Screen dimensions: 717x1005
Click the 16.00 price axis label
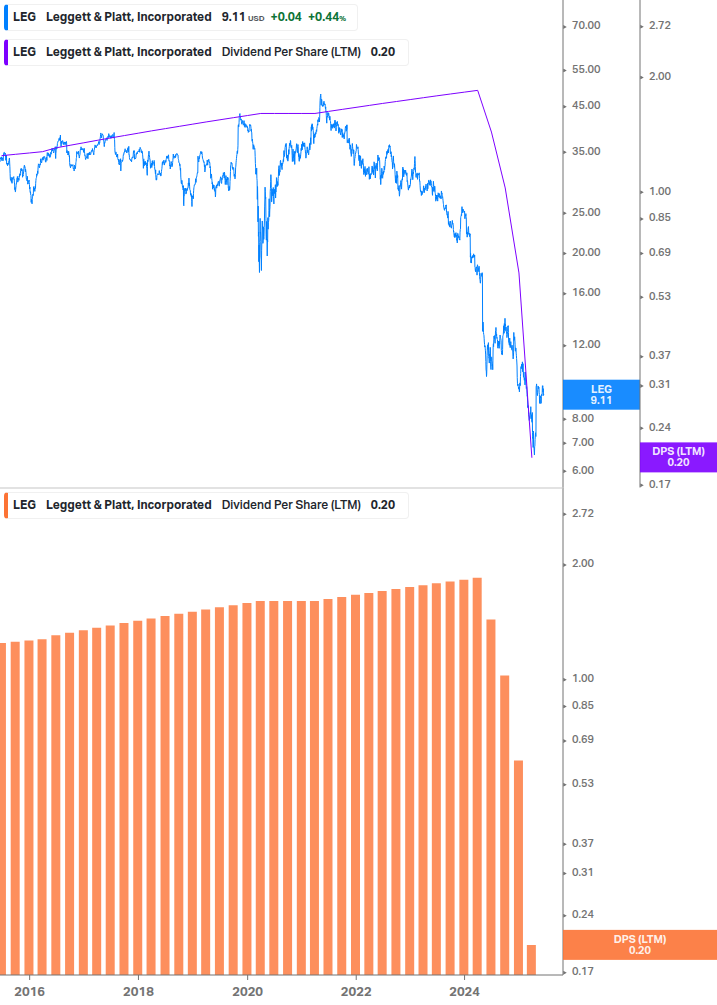click(586, 293)
